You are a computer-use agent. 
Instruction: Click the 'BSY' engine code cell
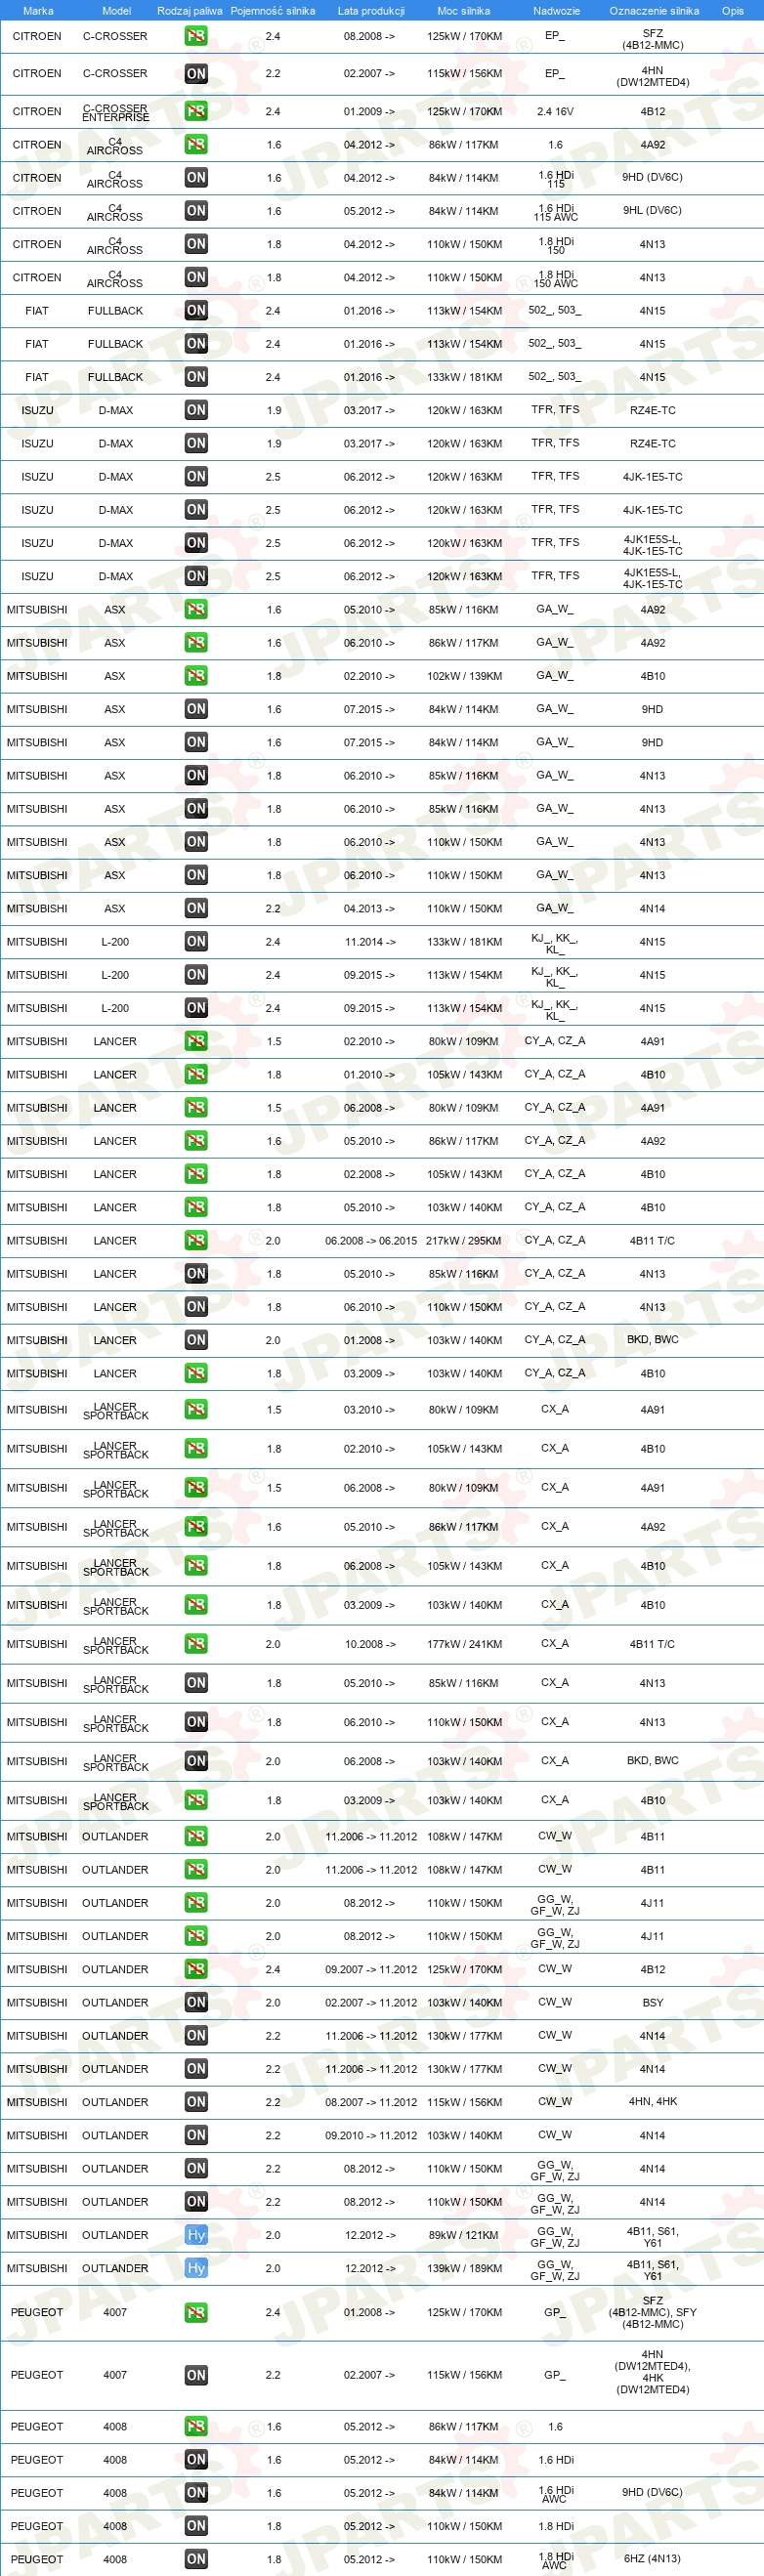653,2003
